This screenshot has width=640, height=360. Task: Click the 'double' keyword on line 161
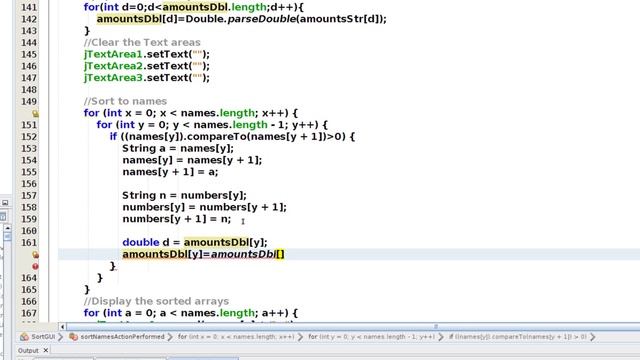click(x=141, y=242)
